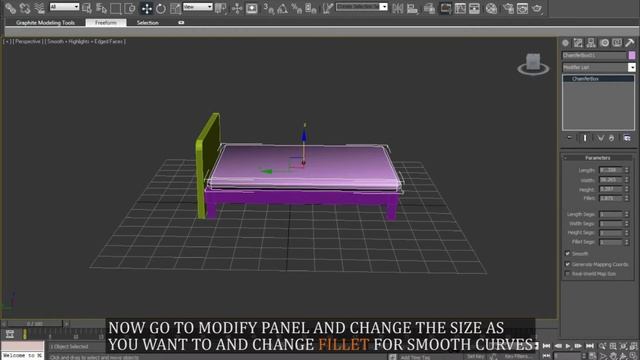Click the Pin Stack button
Screen dimensions: 640x360
[570, 138]
